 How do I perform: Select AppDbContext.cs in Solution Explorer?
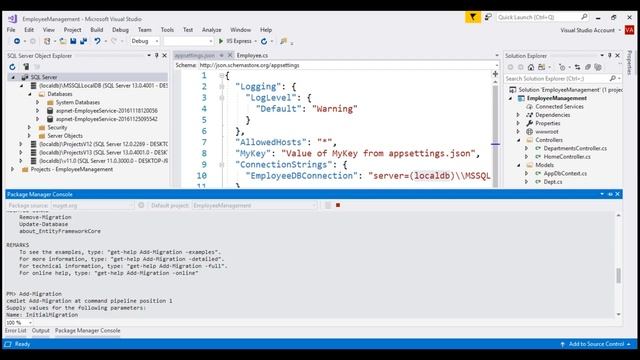(565, 173)
